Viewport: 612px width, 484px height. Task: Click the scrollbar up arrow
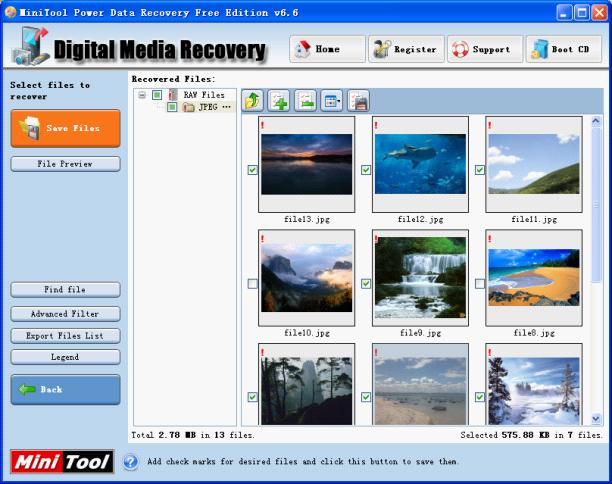[x=596, y=122]
